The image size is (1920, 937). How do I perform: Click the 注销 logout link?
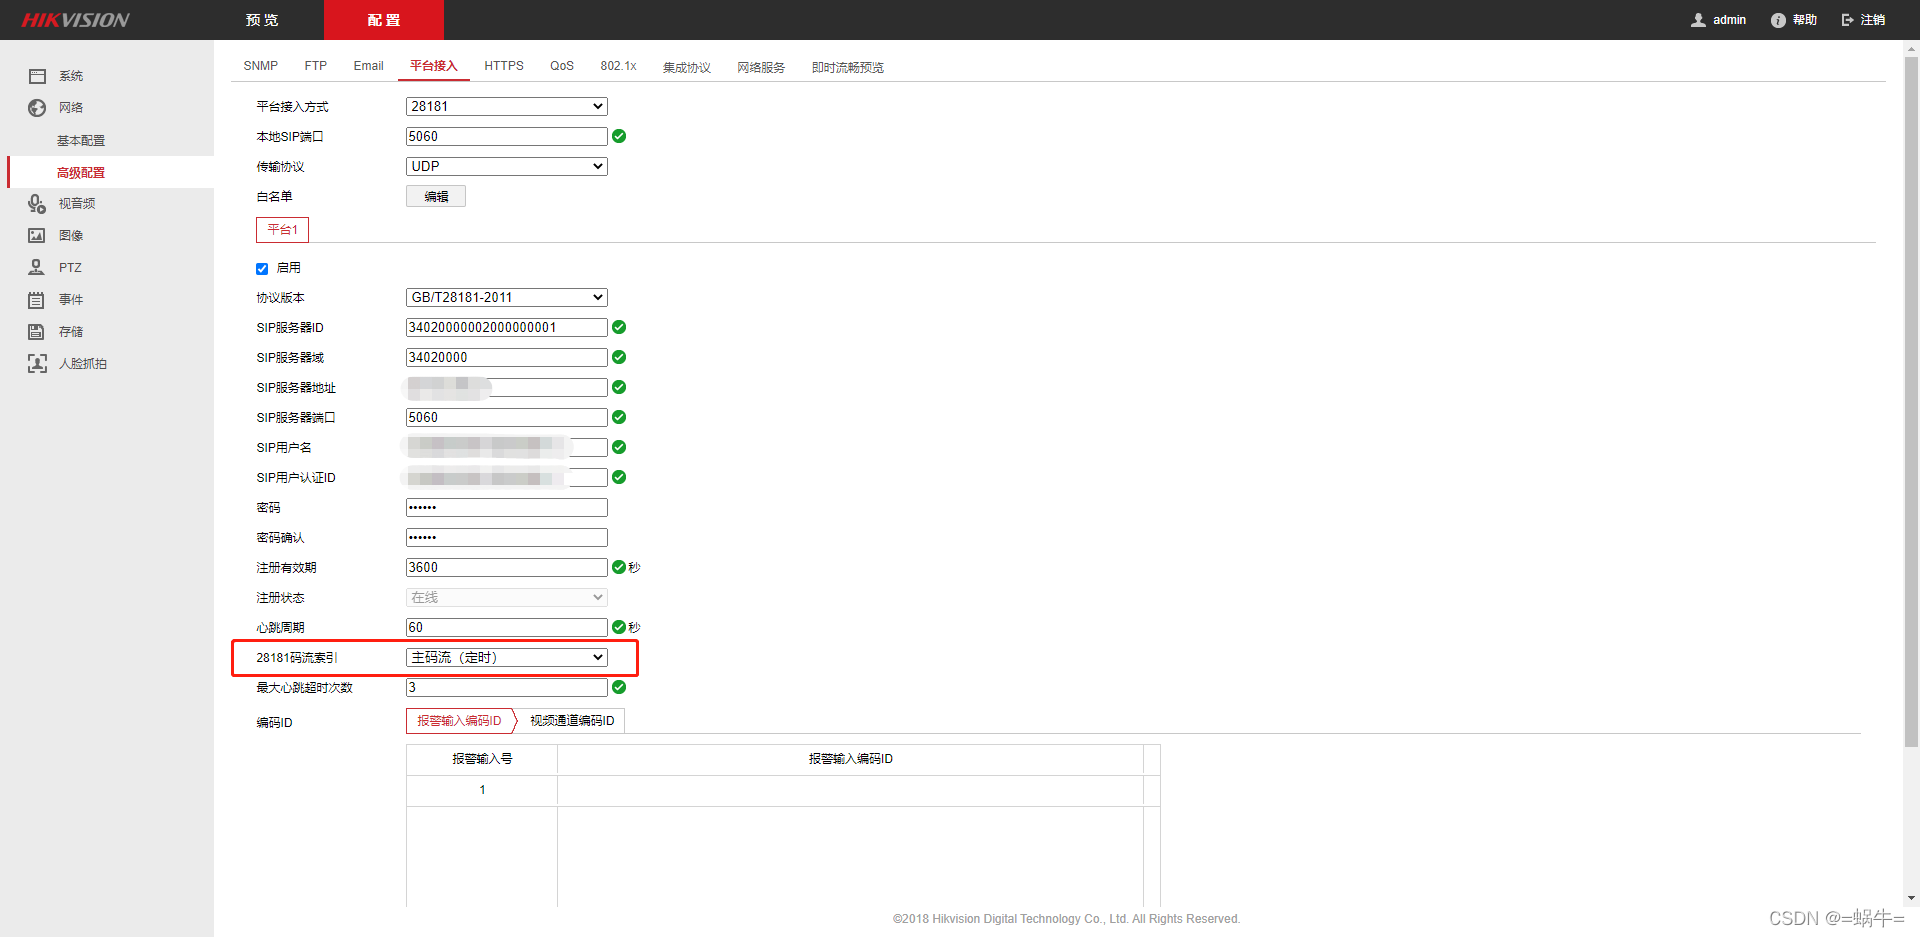[x=1873, y=20]
